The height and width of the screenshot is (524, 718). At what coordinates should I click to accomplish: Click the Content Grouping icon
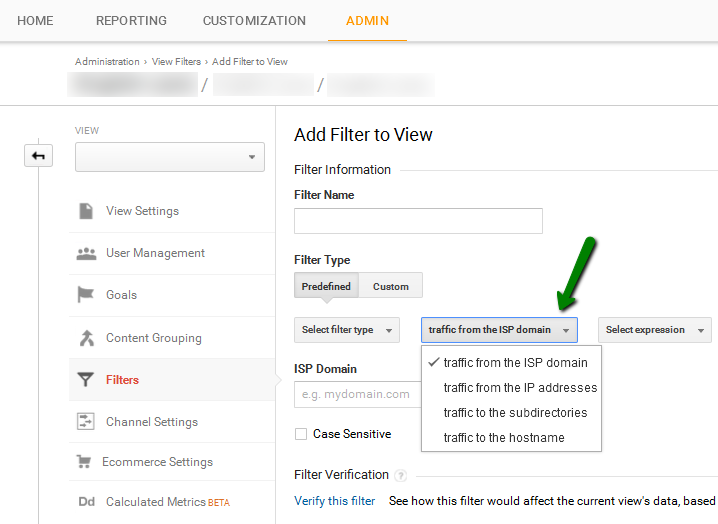pos(87,338)
